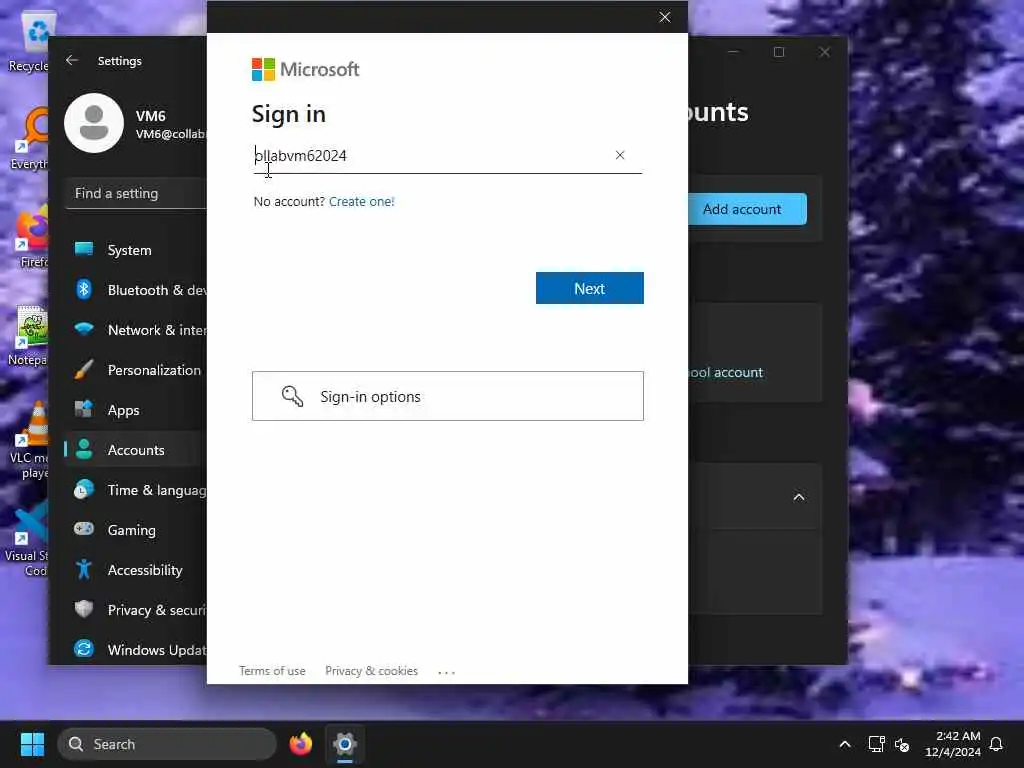Collapse the section with the up chevron

point(799,497)
